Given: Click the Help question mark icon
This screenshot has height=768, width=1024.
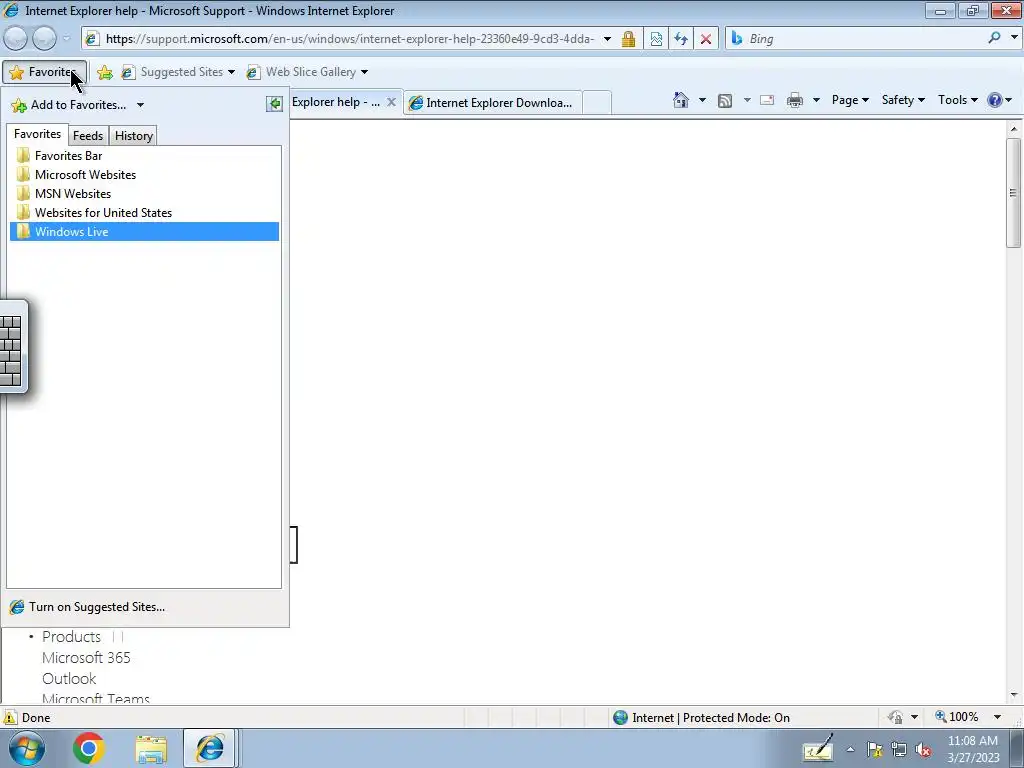Looking at the screenshot, I should 995,100.
